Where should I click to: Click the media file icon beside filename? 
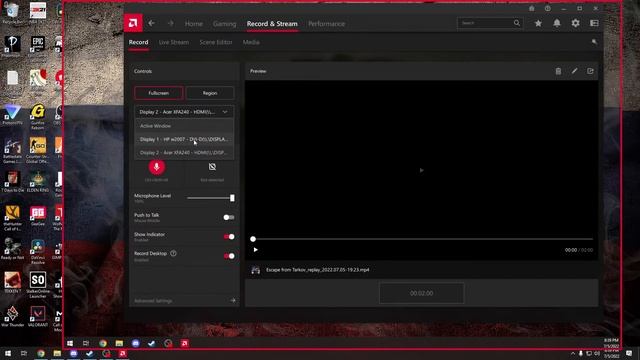coord(256,270)
